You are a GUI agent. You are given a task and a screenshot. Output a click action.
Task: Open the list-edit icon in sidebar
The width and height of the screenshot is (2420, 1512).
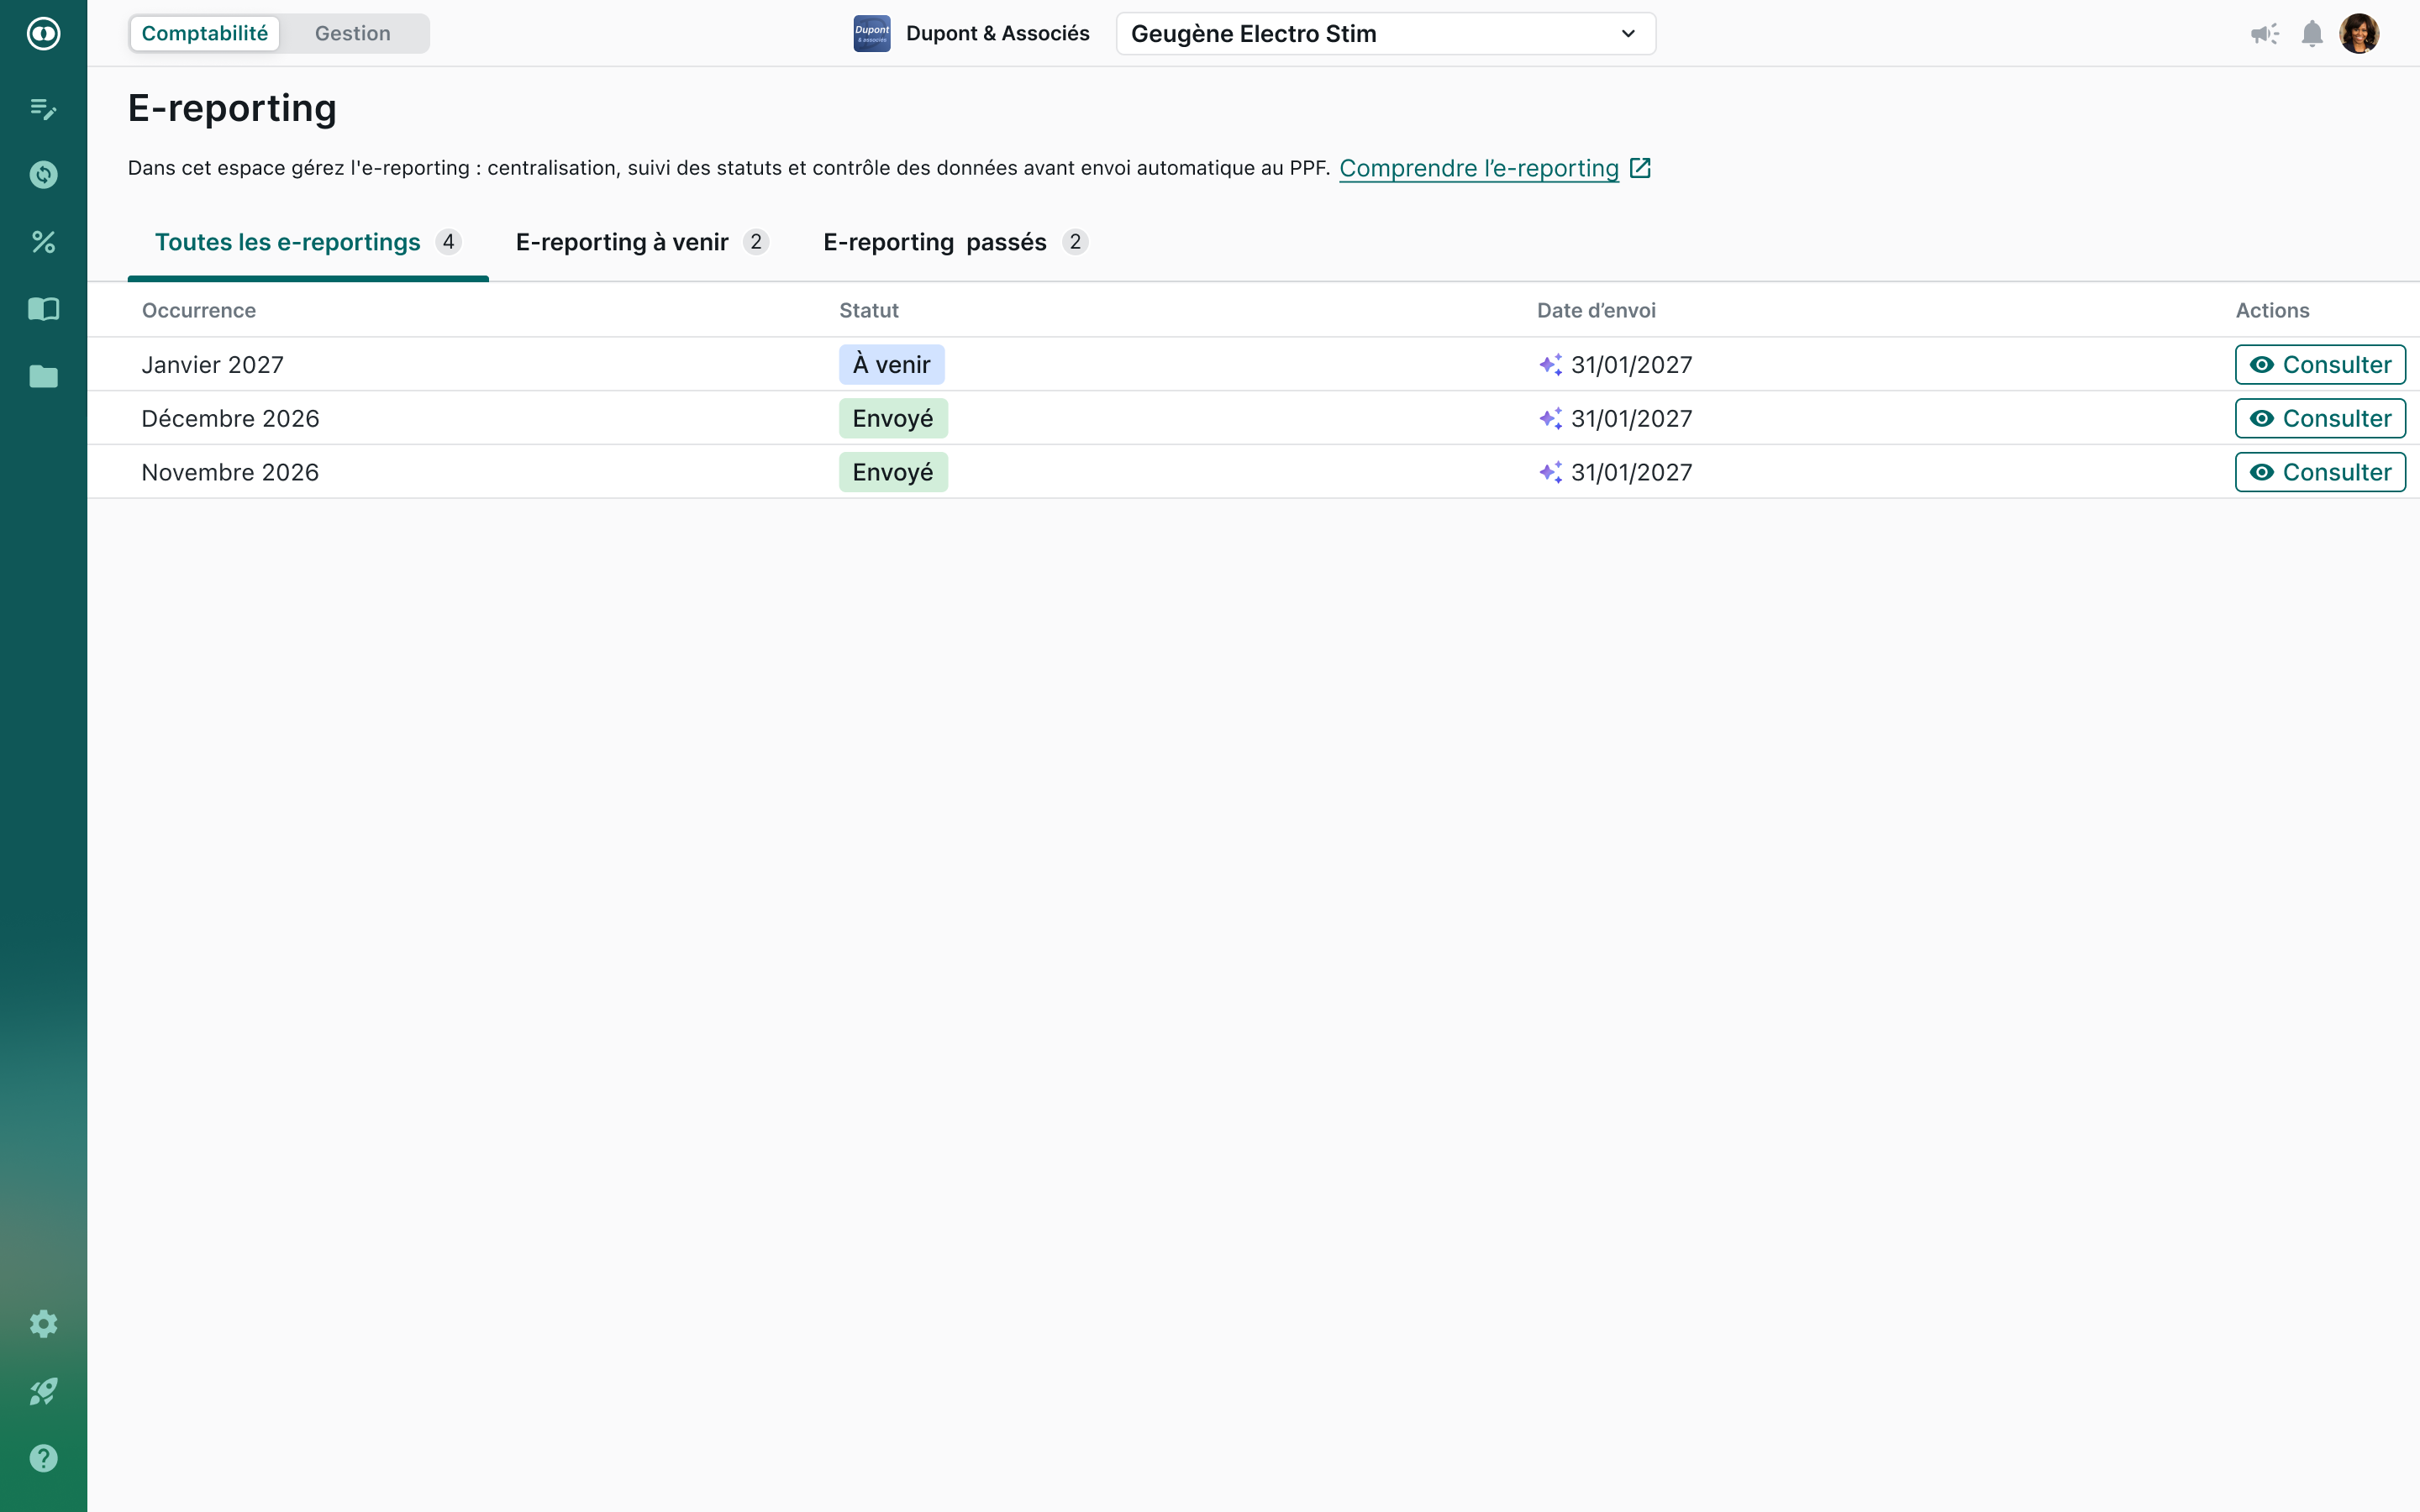click(x=43, y=108)
